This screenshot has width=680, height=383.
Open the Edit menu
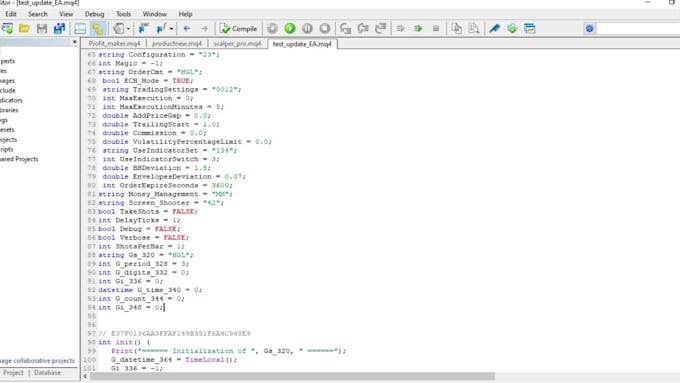[11, 14]
